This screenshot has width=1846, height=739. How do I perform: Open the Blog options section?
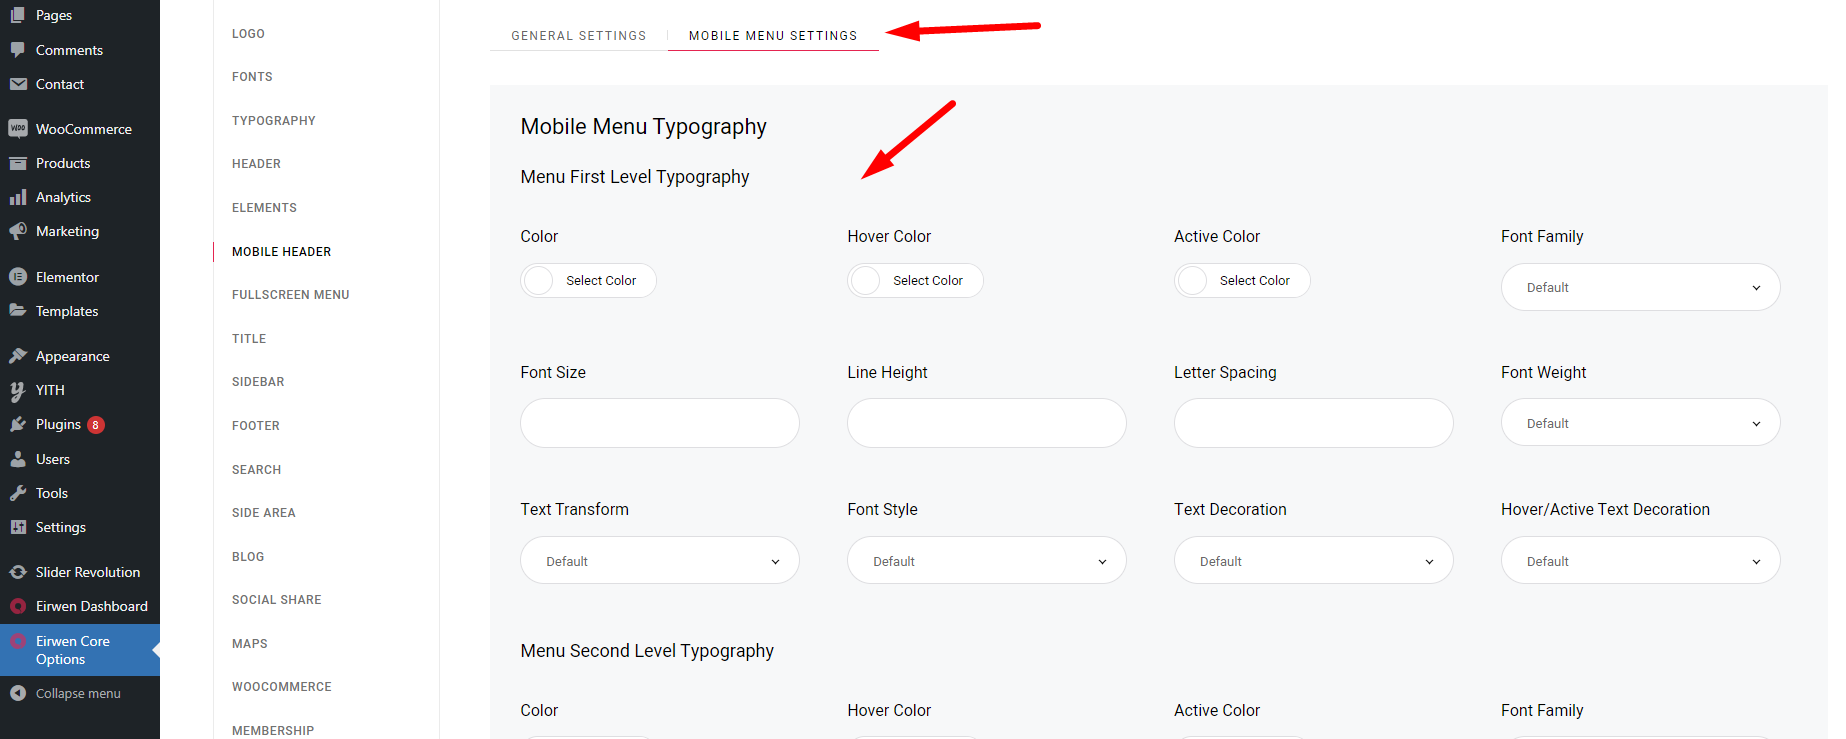248,557
